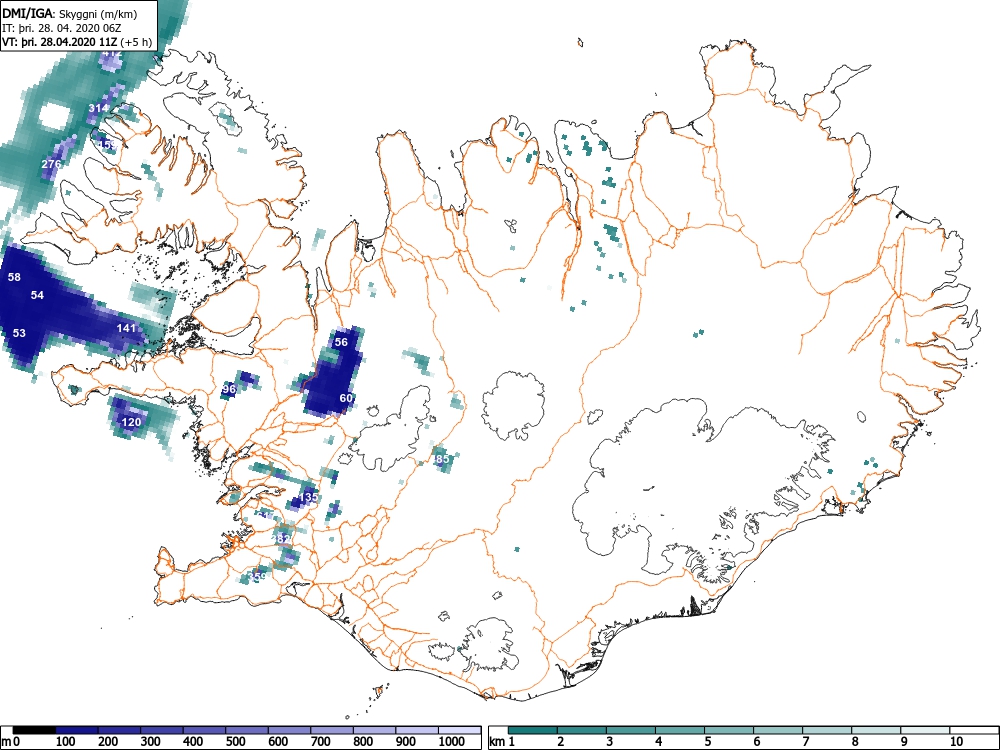Click the visibility value 58 offshore
The width and height of the screenshot is (1000, 750).
[14, 277]
